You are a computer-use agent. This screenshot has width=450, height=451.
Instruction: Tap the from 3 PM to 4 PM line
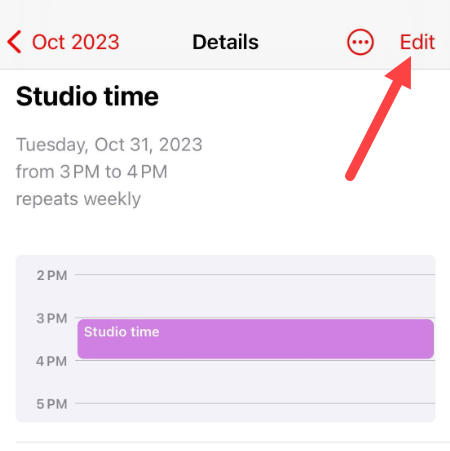coord(92,172)
